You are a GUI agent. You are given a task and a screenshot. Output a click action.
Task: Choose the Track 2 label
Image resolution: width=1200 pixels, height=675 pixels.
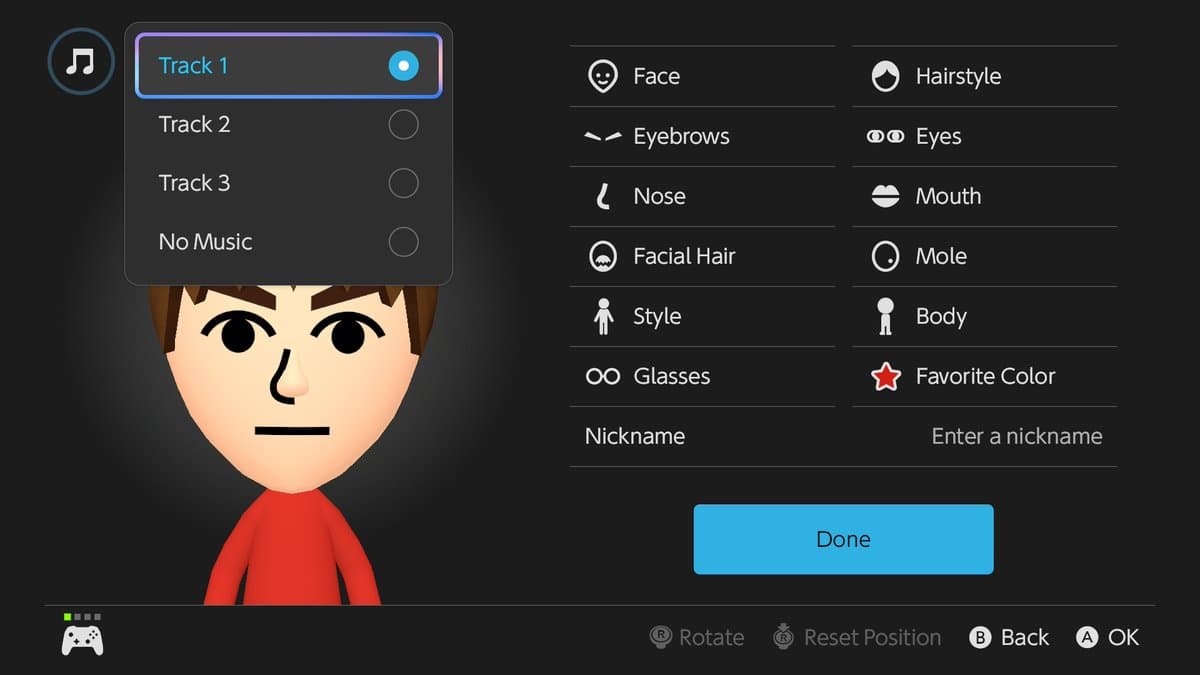coord(194,125)
